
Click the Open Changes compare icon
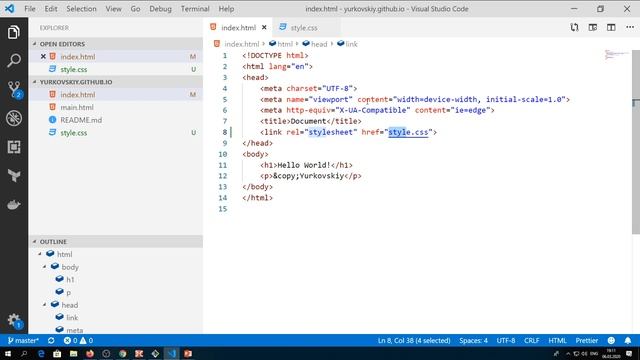574,27
